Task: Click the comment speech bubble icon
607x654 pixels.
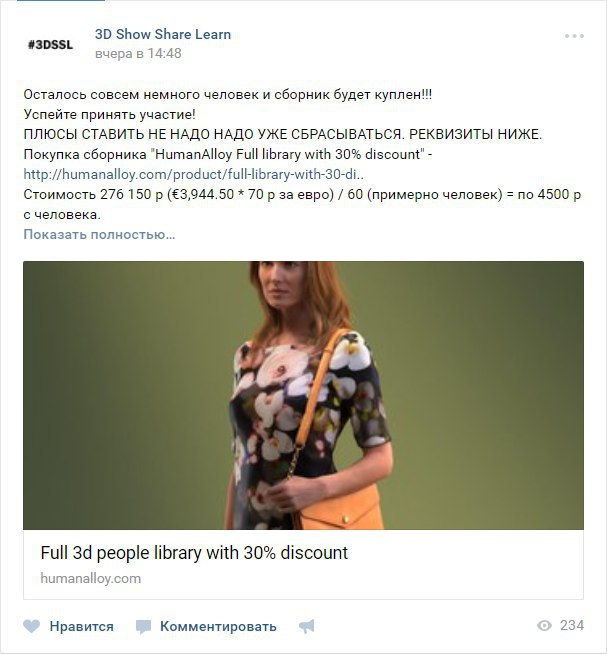Action: pyautogui.click(x=143, y=627)
